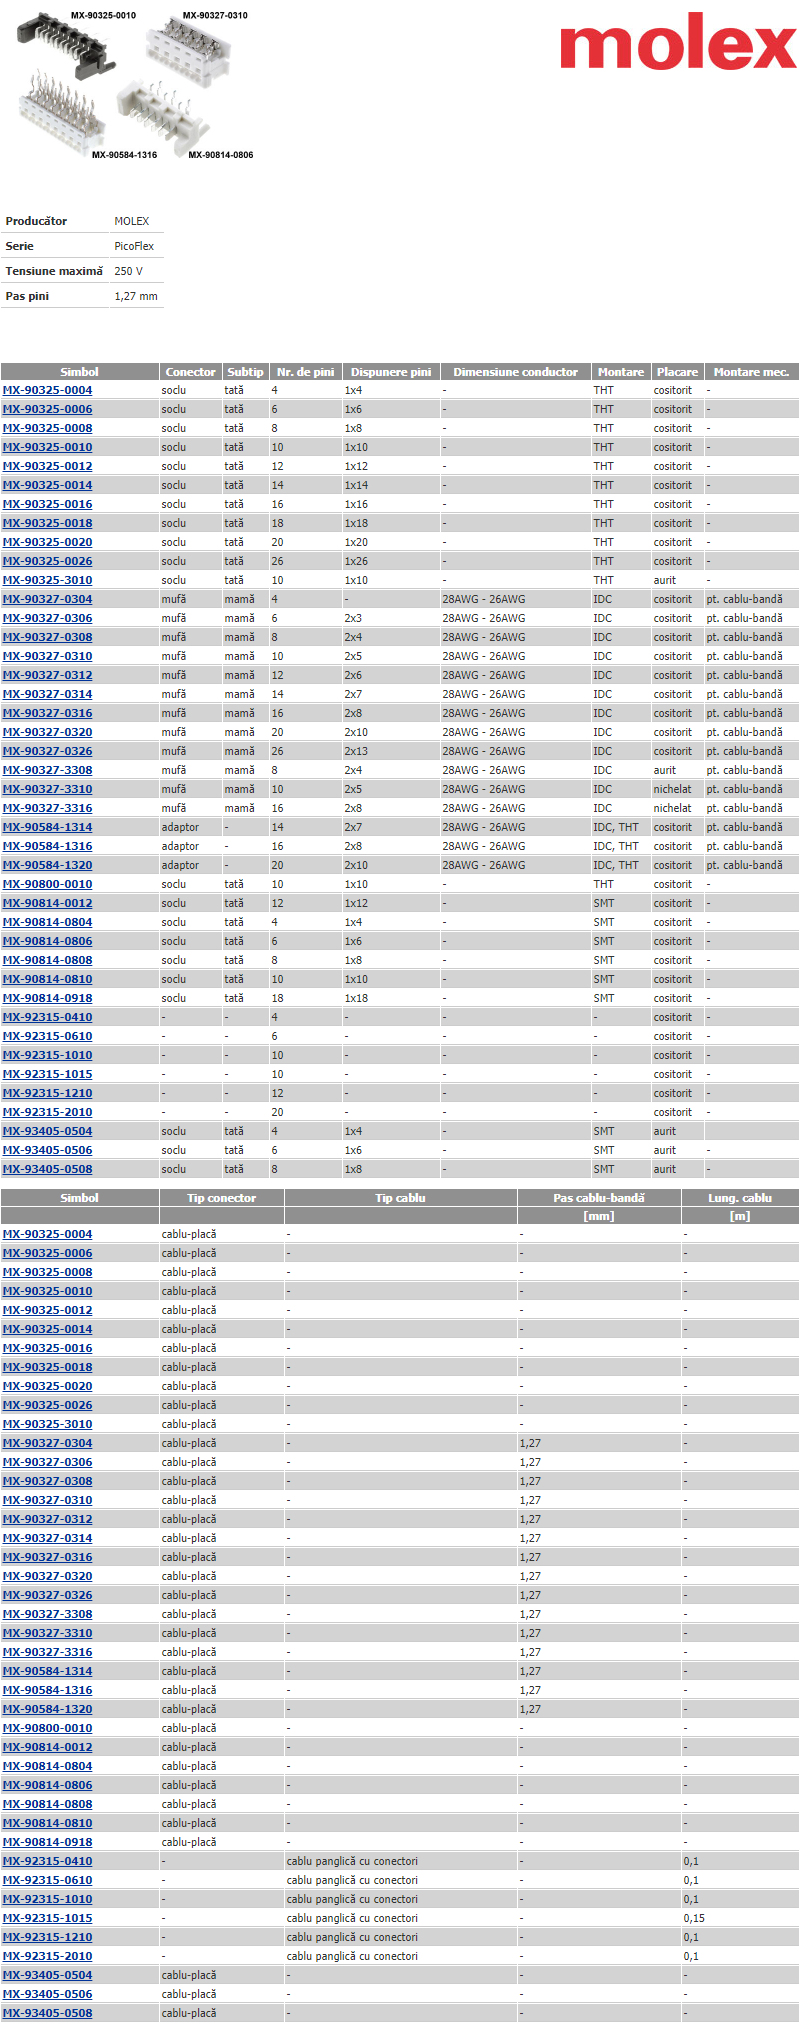
Task: Click the Tip cablu column header
Action: [400, 1198]
